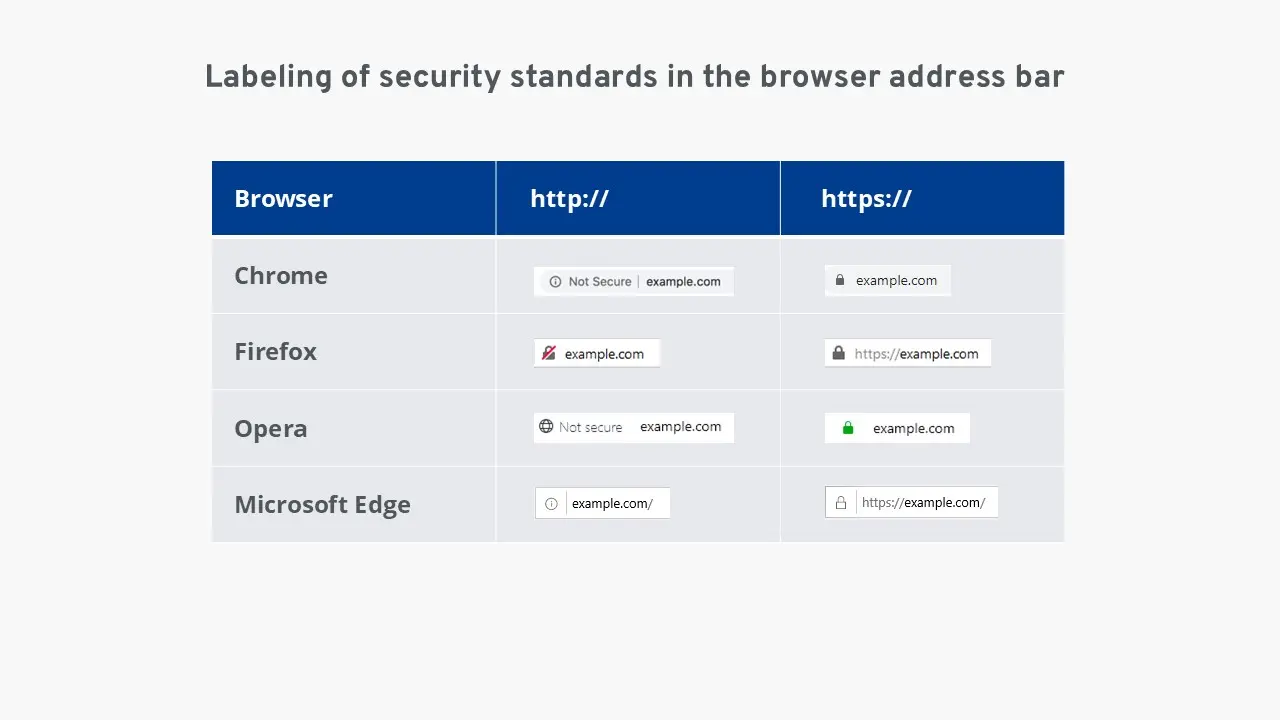Select the http:// column header

point(569,198)
